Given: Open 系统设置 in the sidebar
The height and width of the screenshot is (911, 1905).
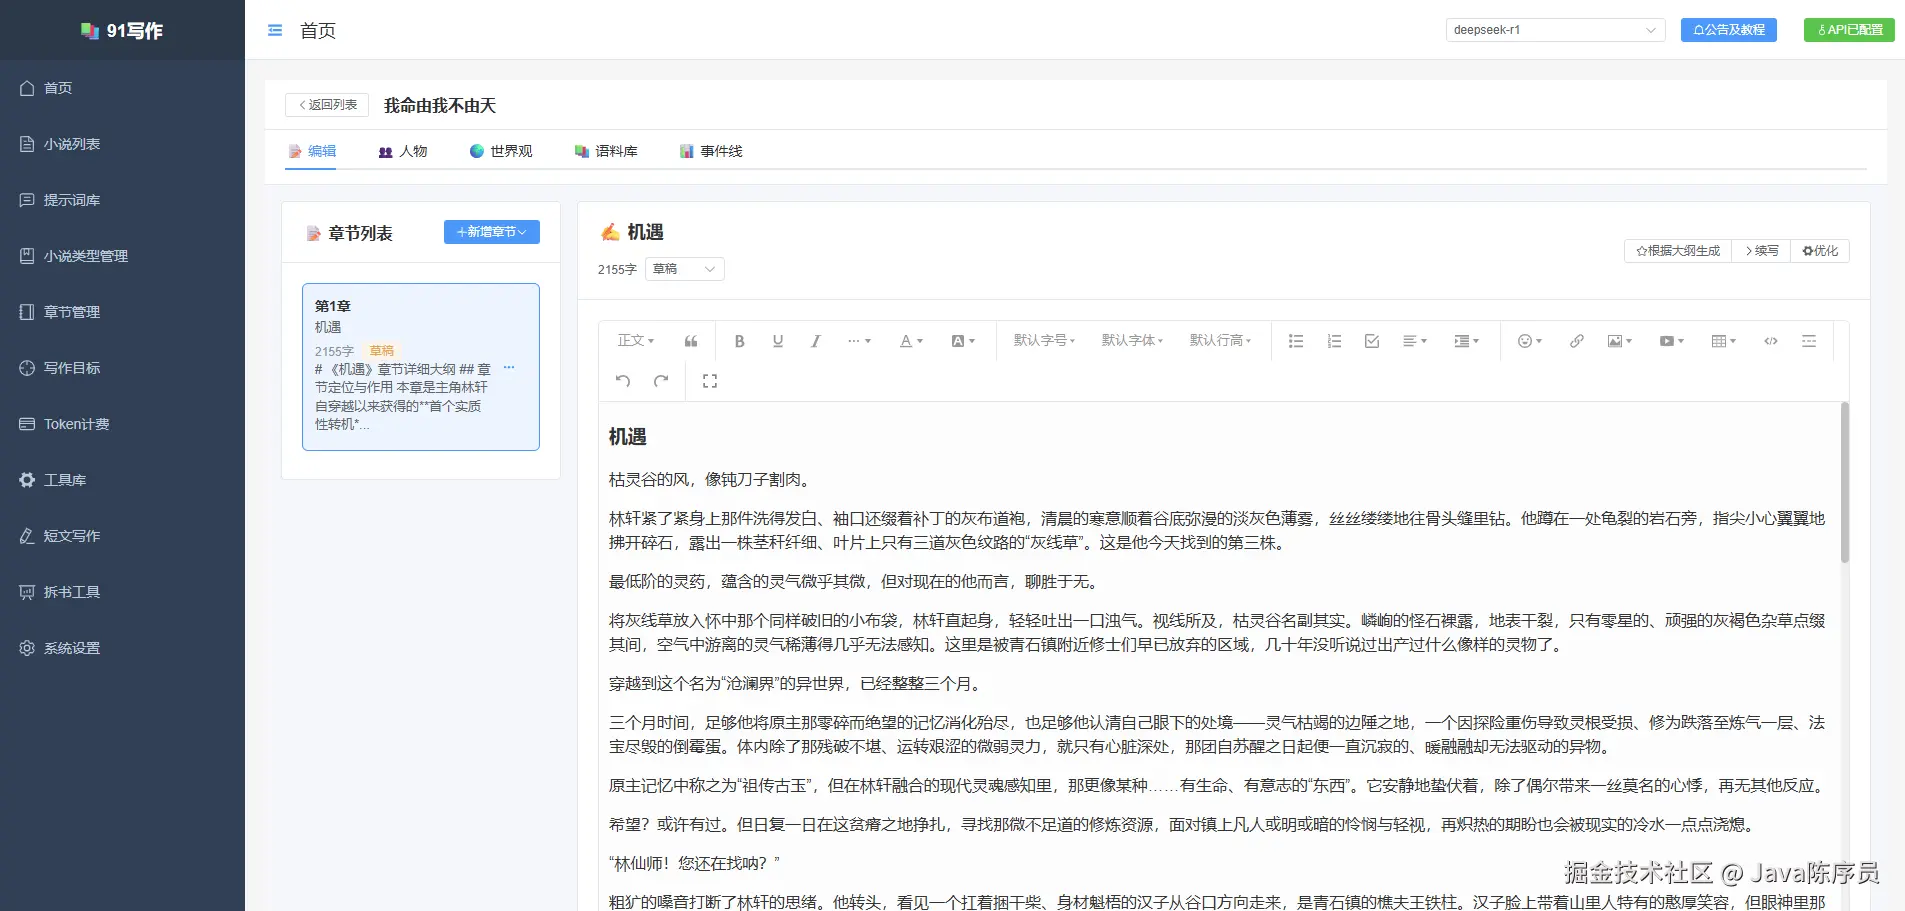Looking at the screenshot, I should [x=122, y=648].
